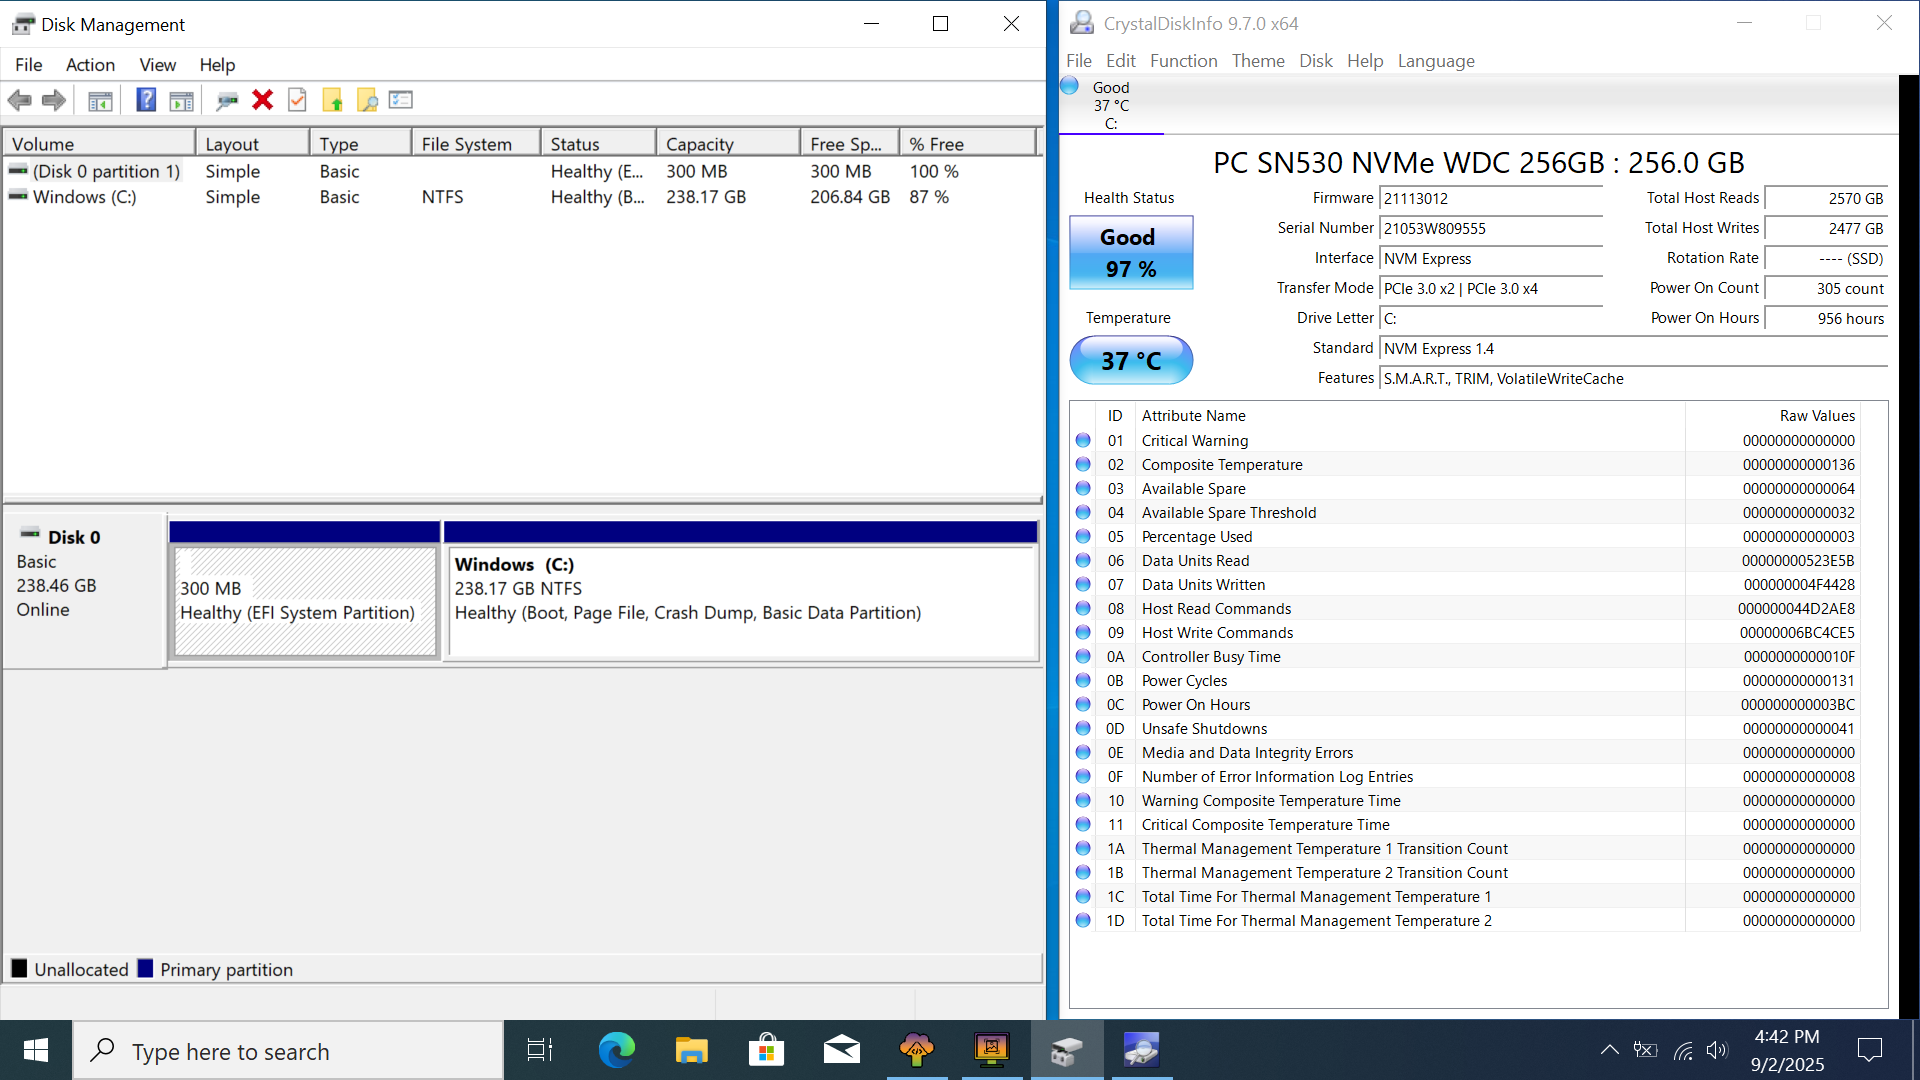
Task: Click the blue status orb beside Good 37 °C
Action: [1069, 86]
